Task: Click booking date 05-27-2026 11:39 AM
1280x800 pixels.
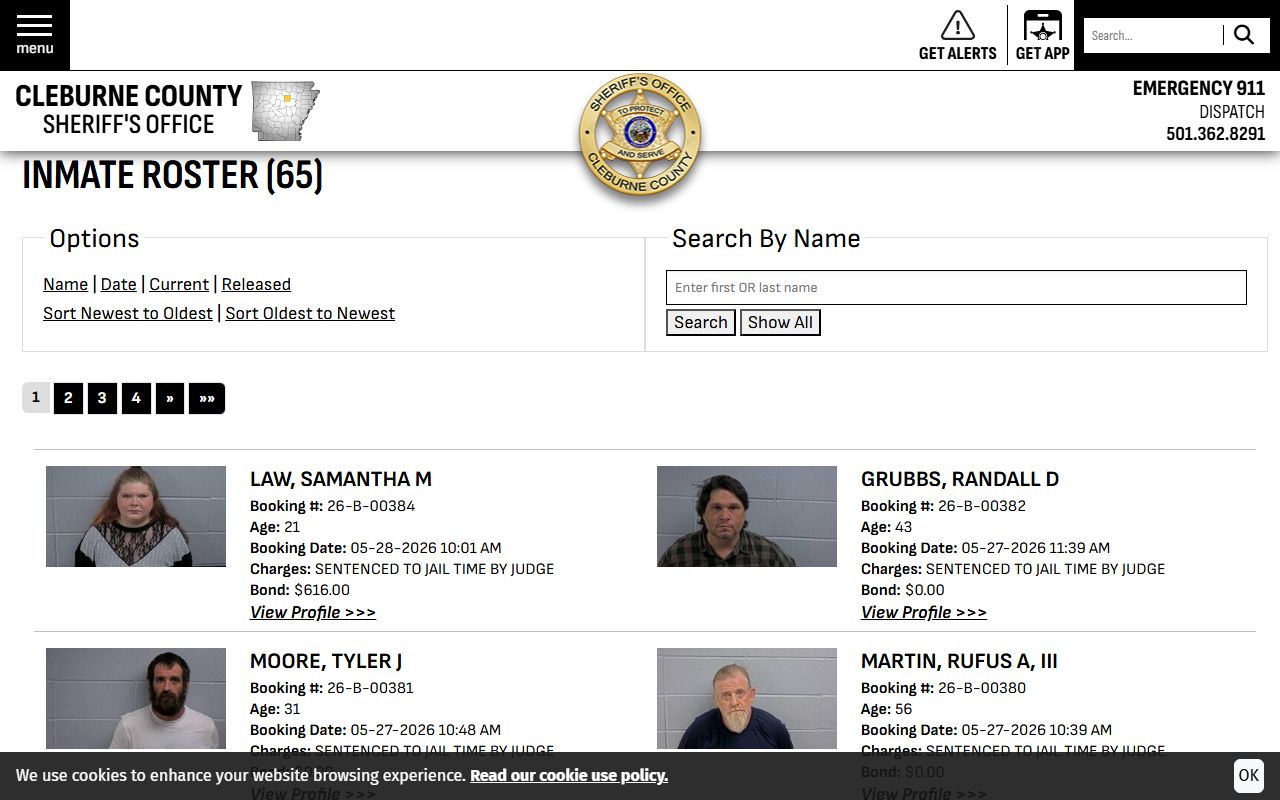Action: [1035, 548]
